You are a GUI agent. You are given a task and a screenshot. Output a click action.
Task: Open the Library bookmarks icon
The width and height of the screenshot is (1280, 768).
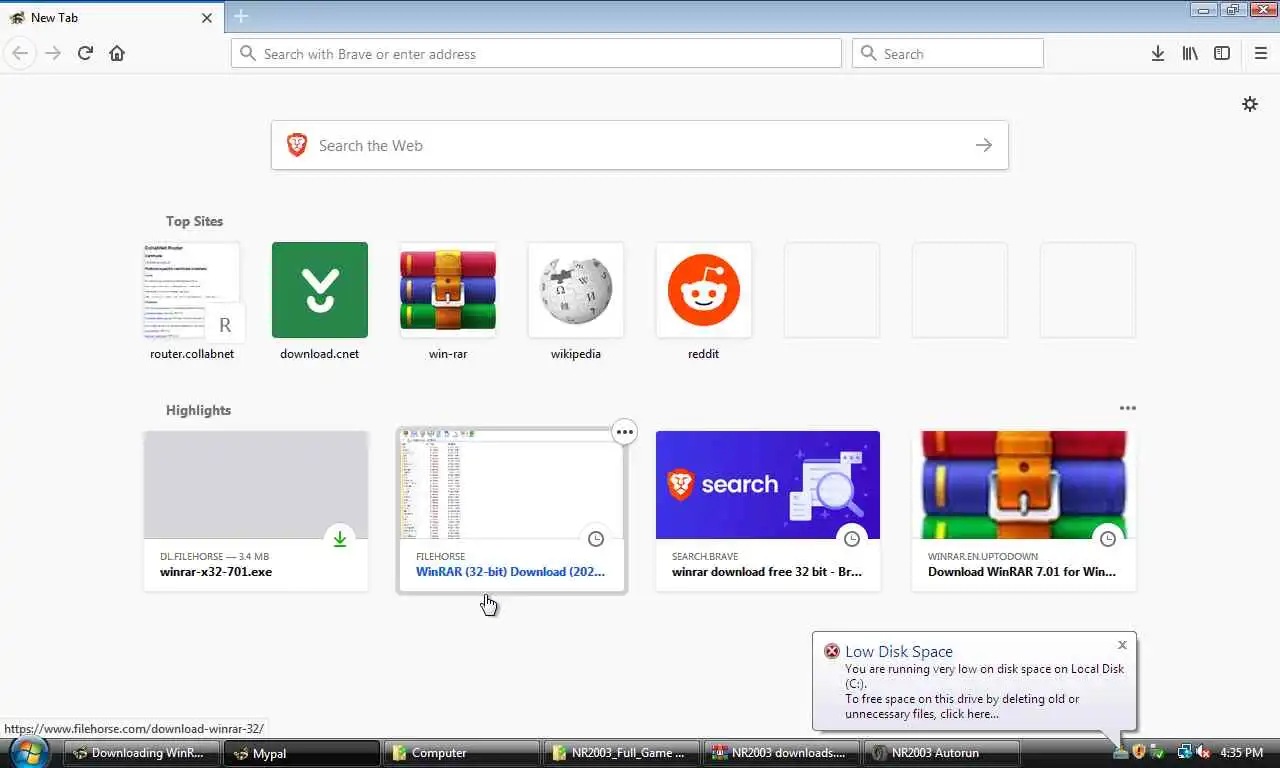pos(1190,54)
